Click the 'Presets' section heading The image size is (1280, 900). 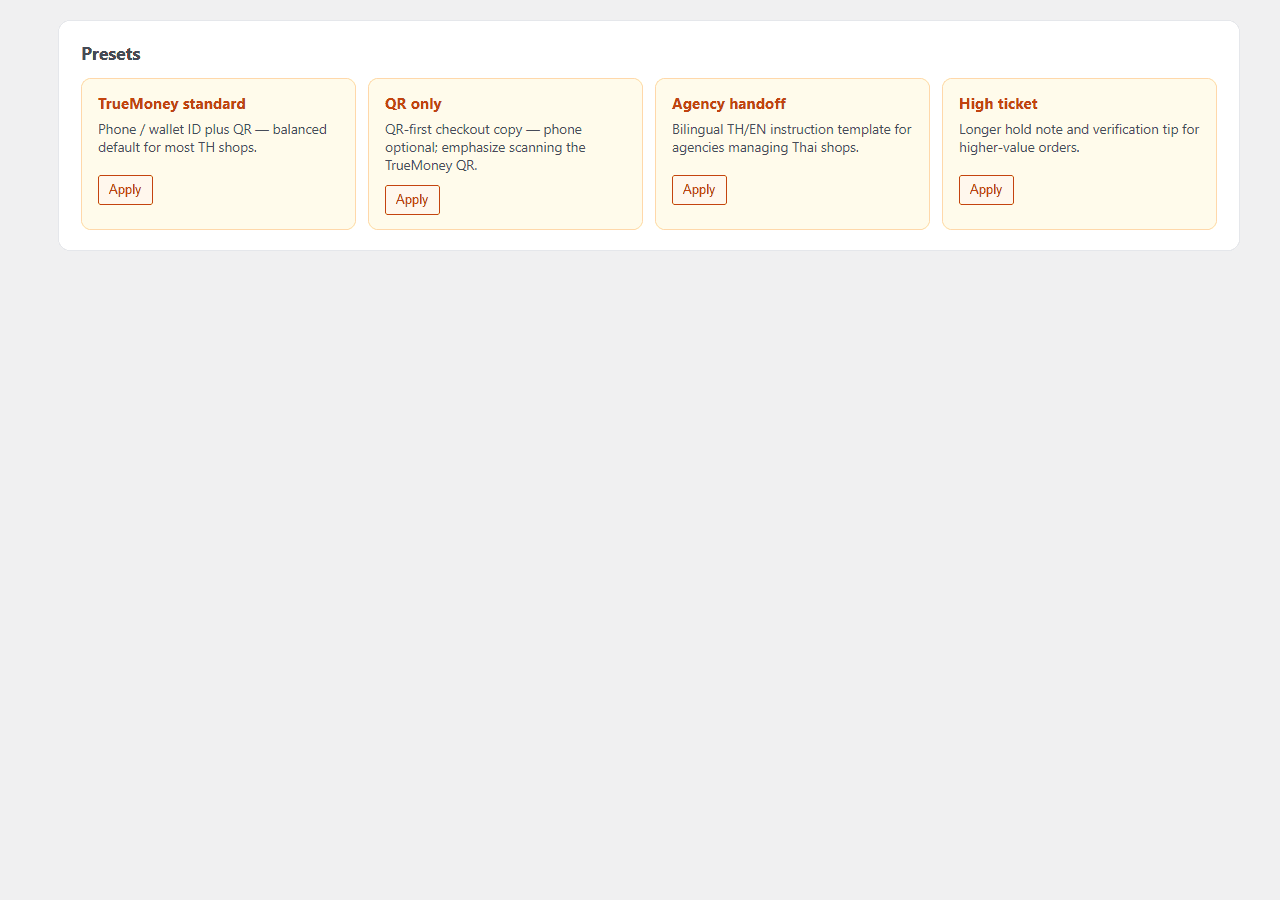pyautogui.click(x=111, y=54)
